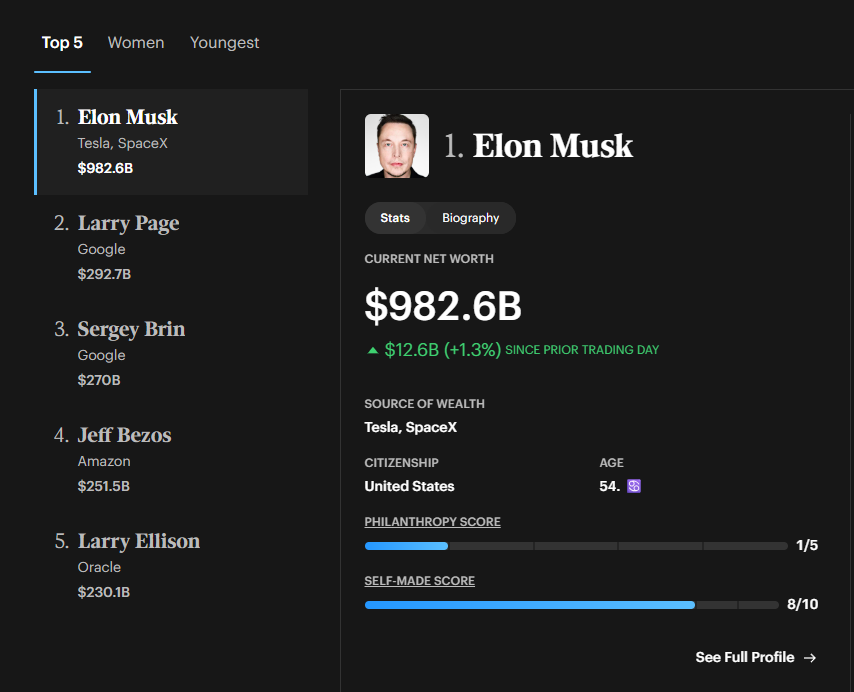Open the Women tab
854x692 pixels.
(x=136, y=42)
